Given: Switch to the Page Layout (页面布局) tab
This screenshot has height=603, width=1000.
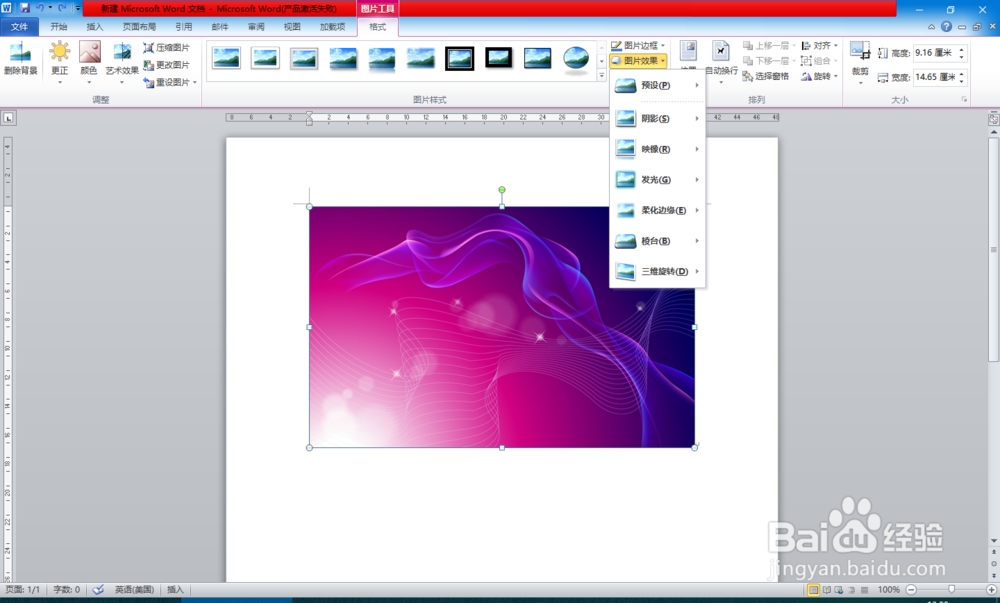Looking at the screenshot, I should coord(139,27).
